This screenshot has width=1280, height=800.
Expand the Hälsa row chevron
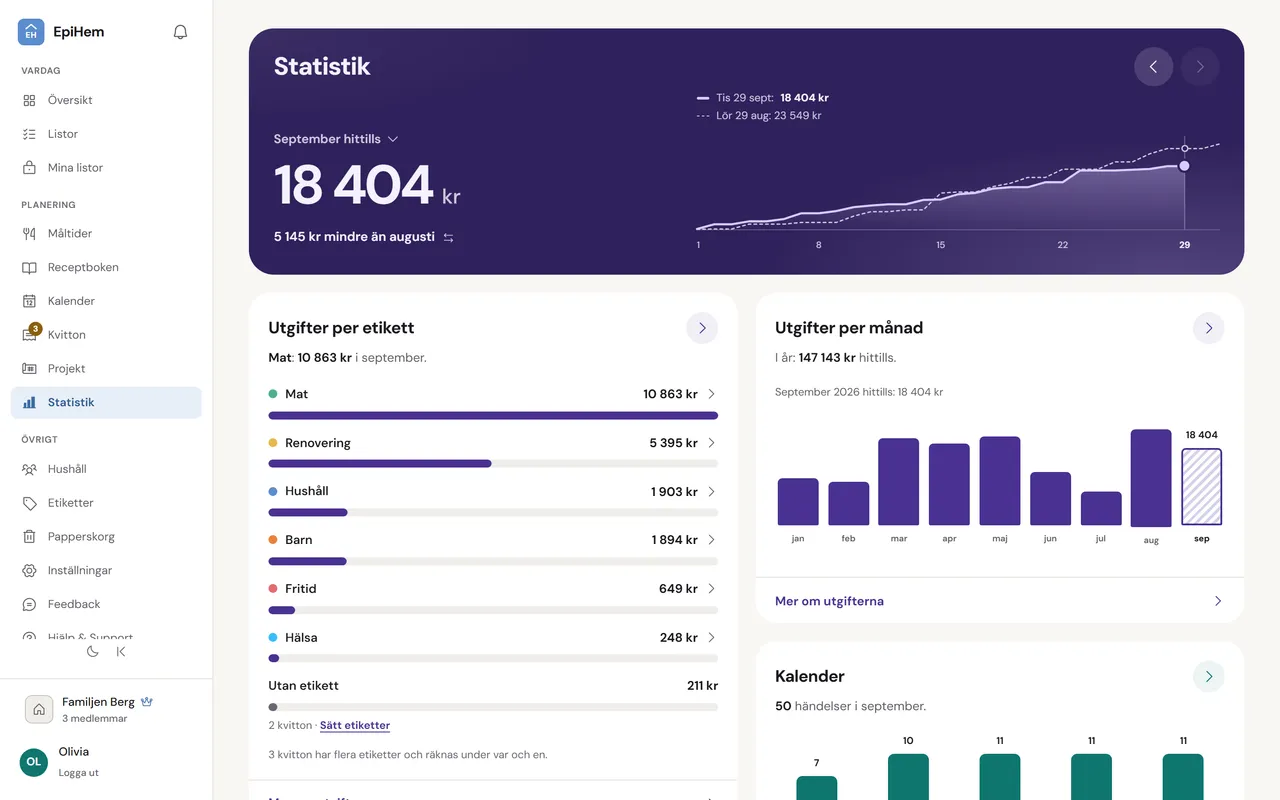pos(711,638)
